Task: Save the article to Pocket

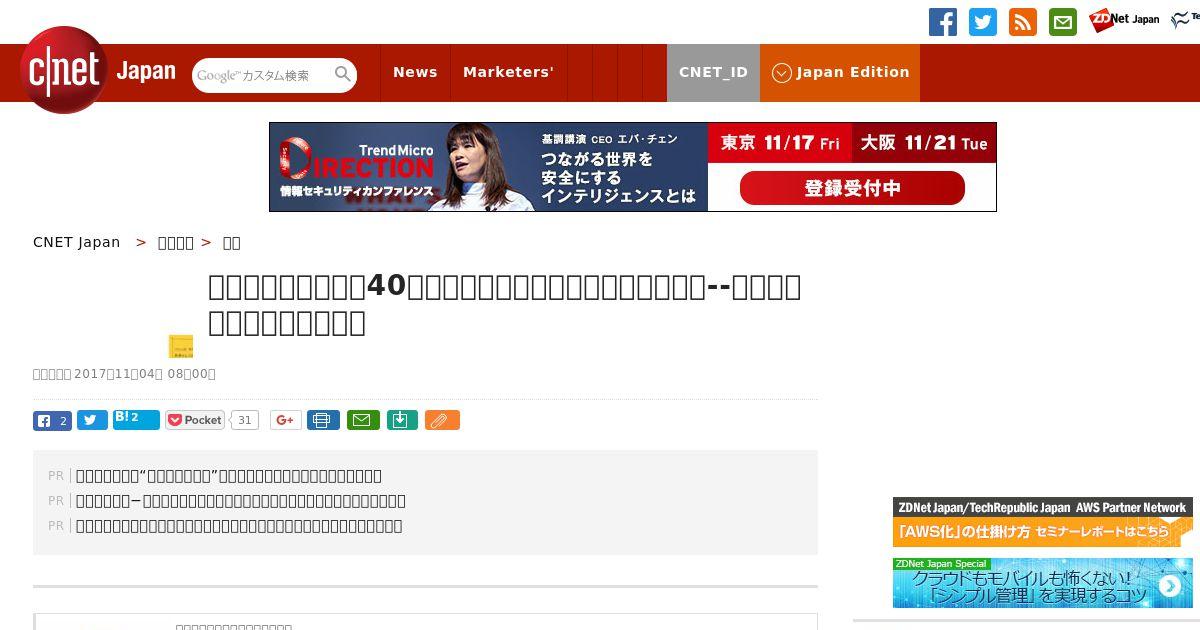Action: click(195, 420)
